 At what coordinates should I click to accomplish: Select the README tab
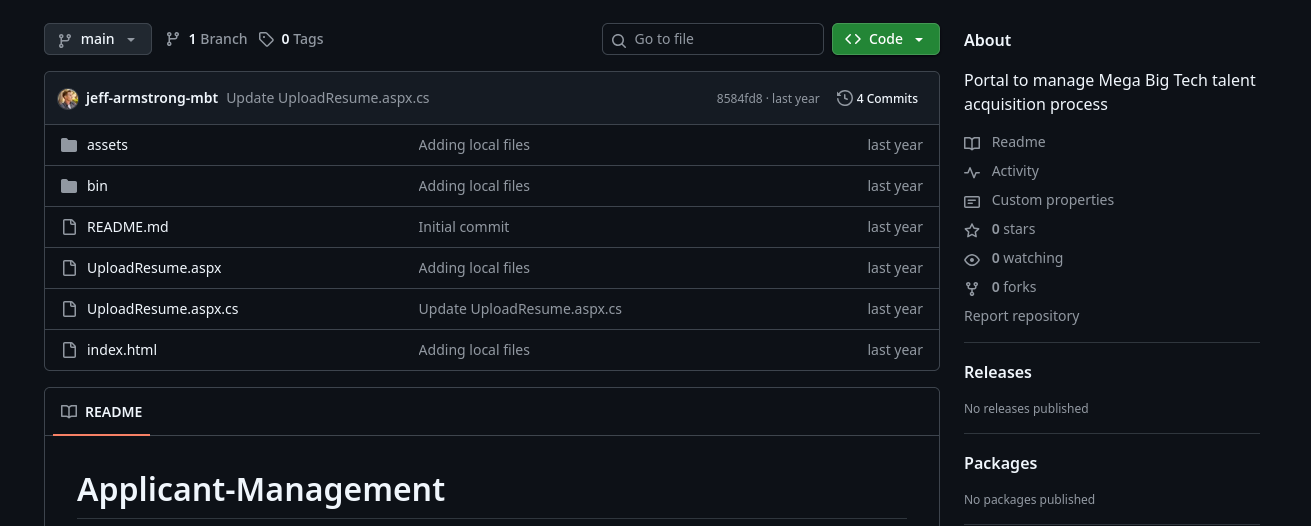point(101,412)
